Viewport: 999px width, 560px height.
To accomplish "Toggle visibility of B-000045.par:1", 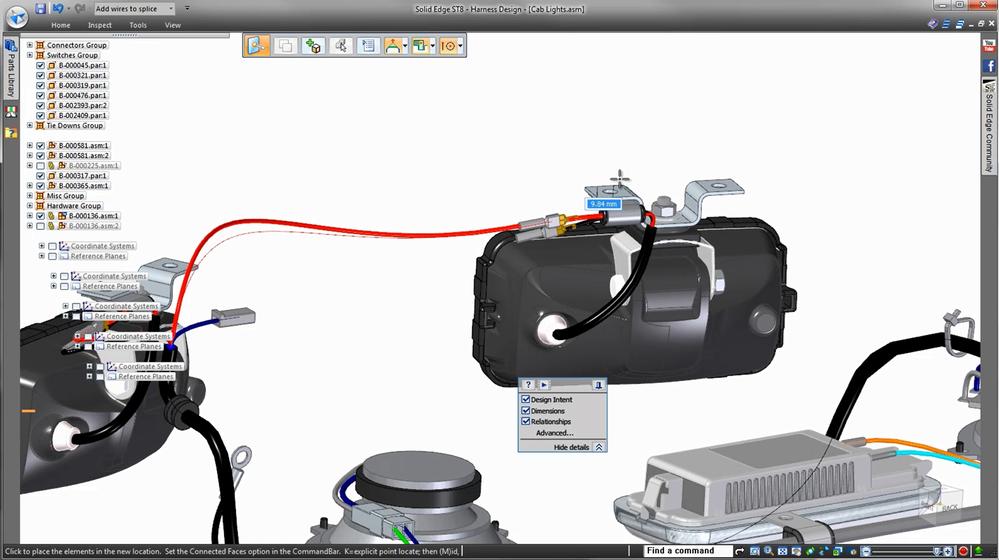I will pyautogui.click(x=41, y=65).
